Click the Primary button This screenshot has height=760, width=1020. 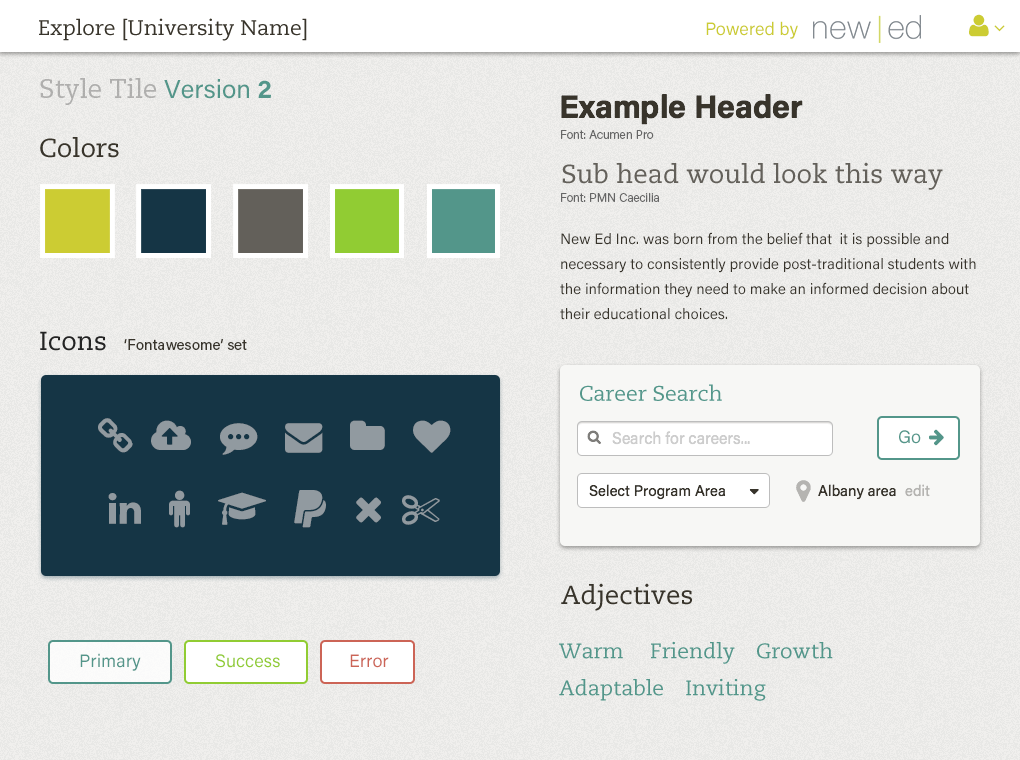(x=110, y=662)
